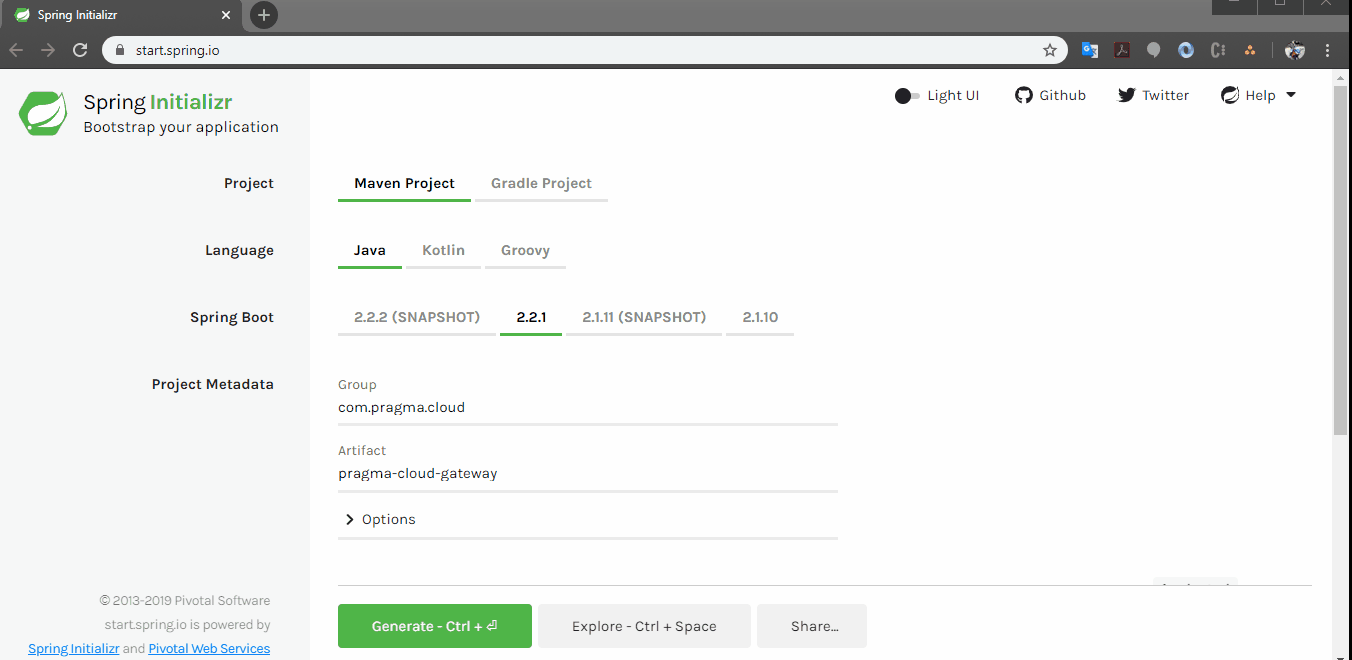The height and width of the screenshot is (660, 1352).
Task: Open the Chrome three-dot menu
Action: (1327, 49)
